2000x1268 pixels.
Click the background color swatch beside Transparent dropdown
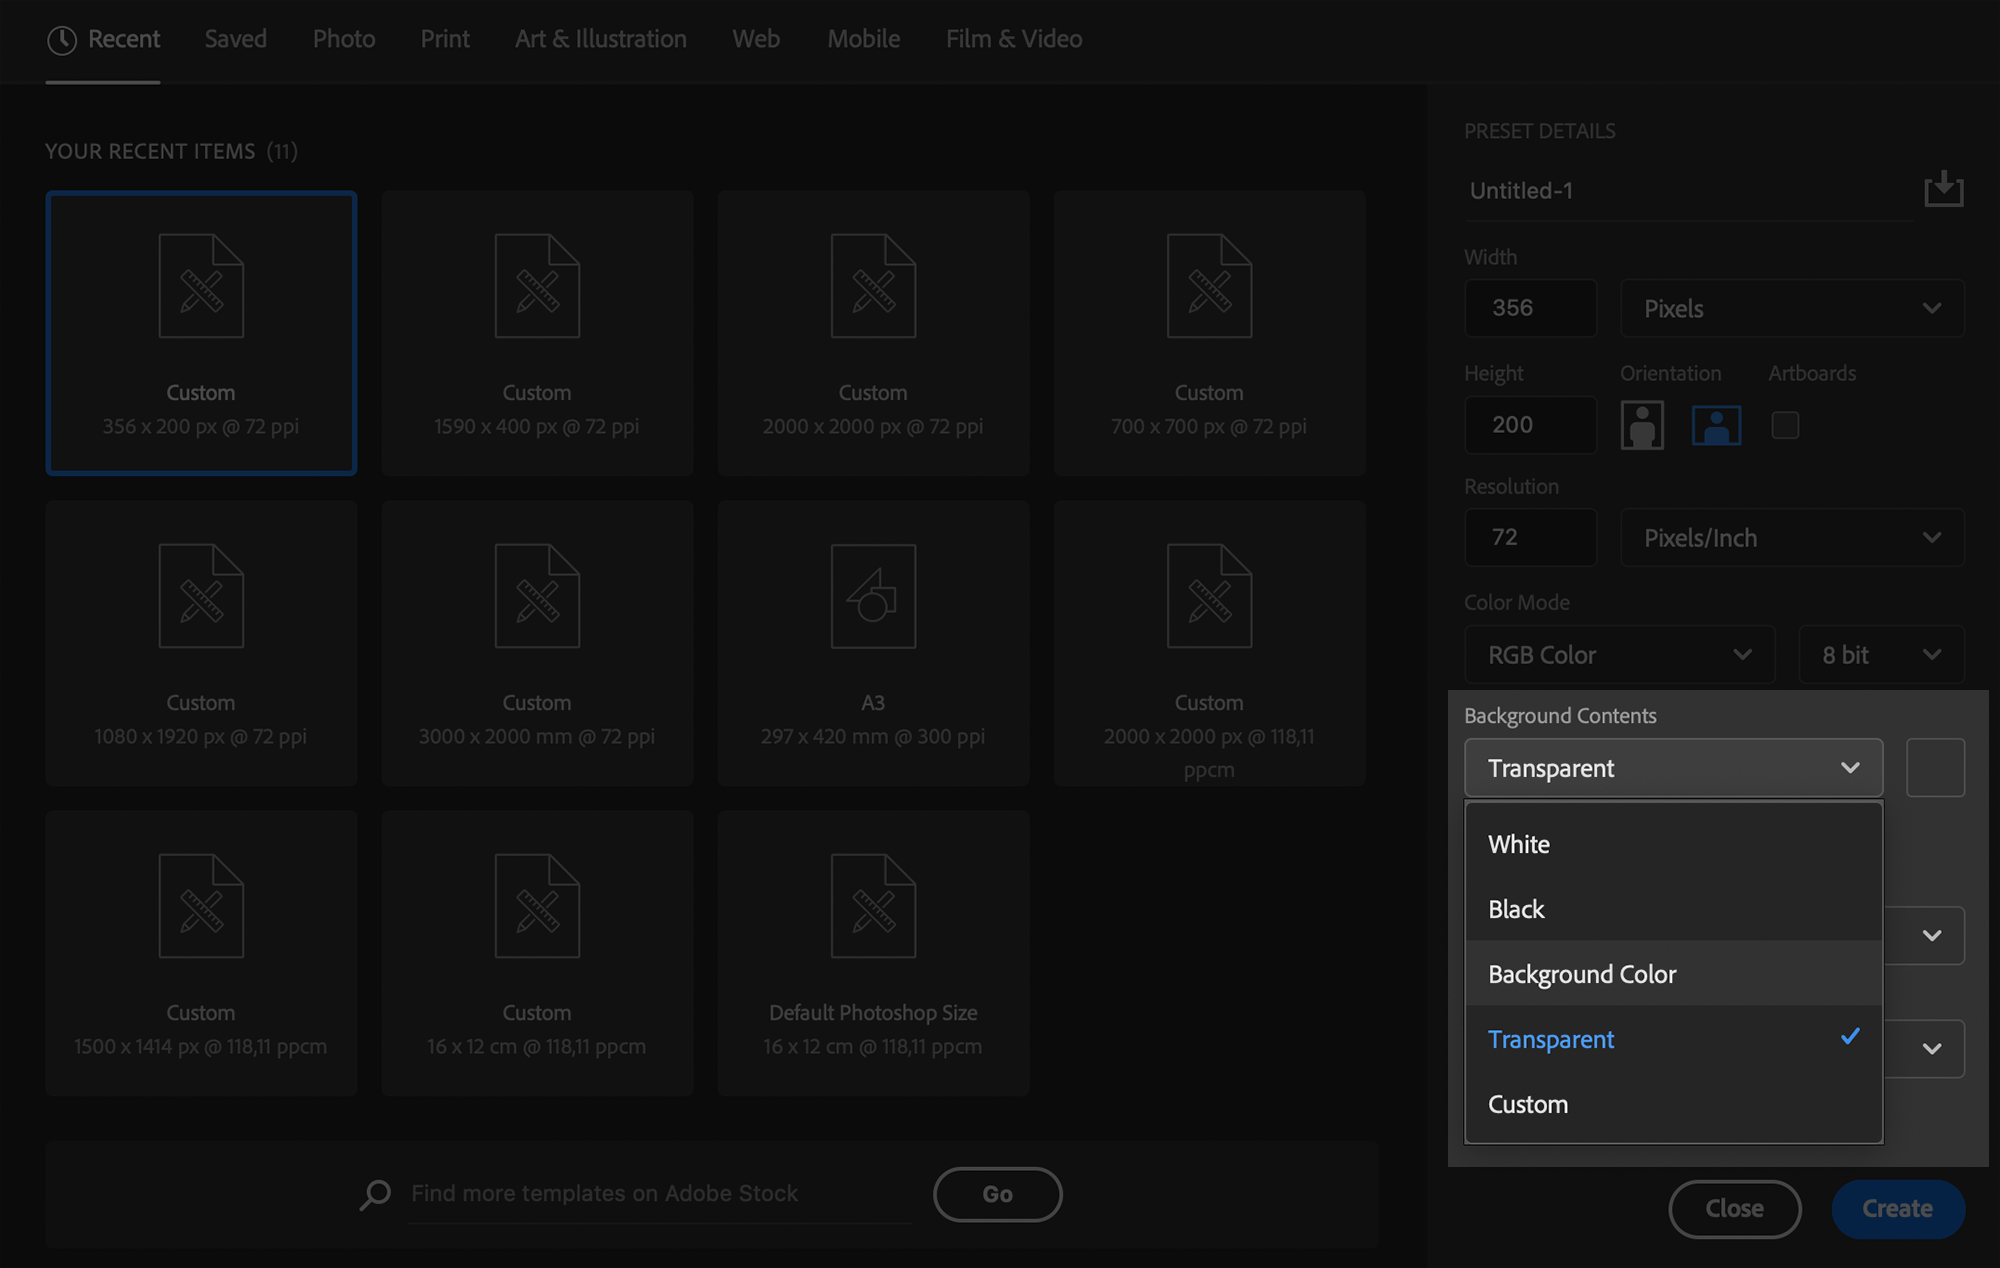(1935, 768)
